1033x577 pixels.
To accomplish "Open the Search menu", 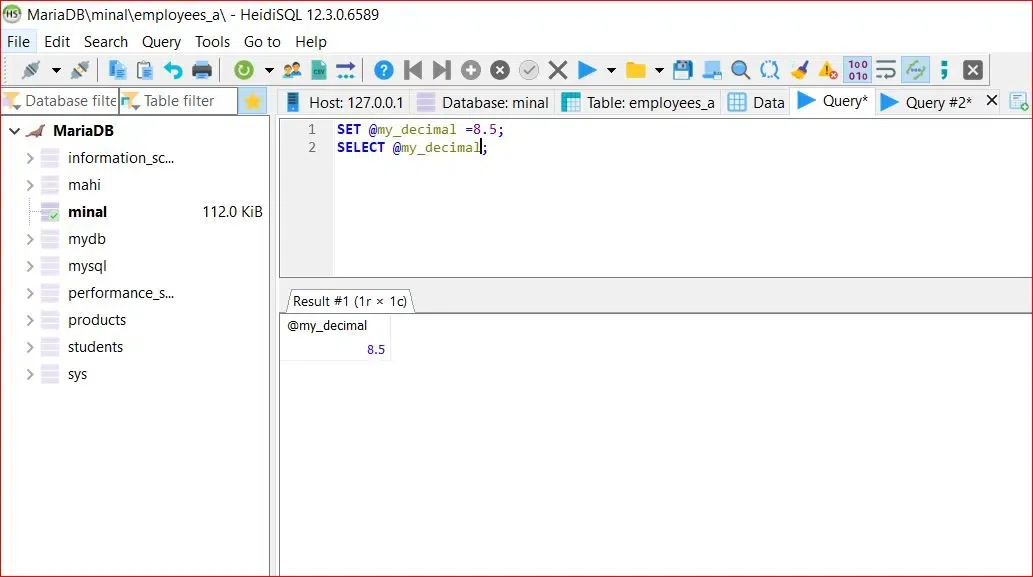I will click(x=106, y=41).
